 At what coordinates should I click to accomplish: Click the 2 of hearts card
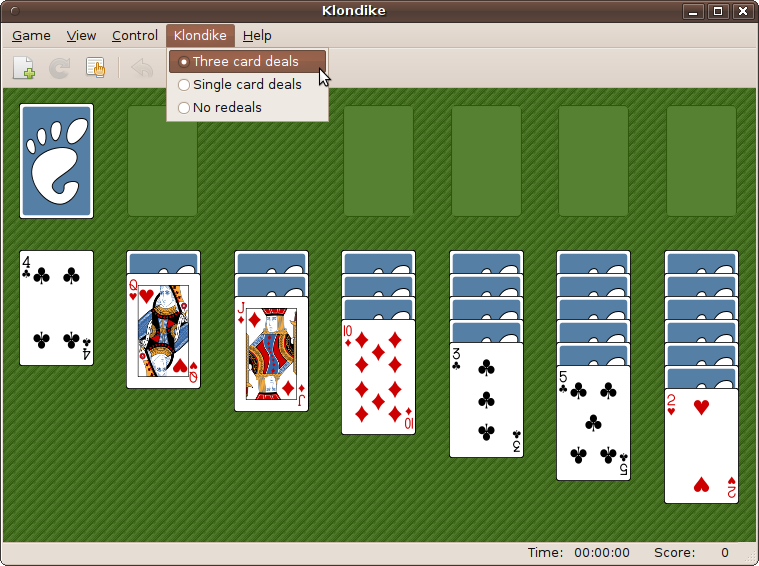701,446
